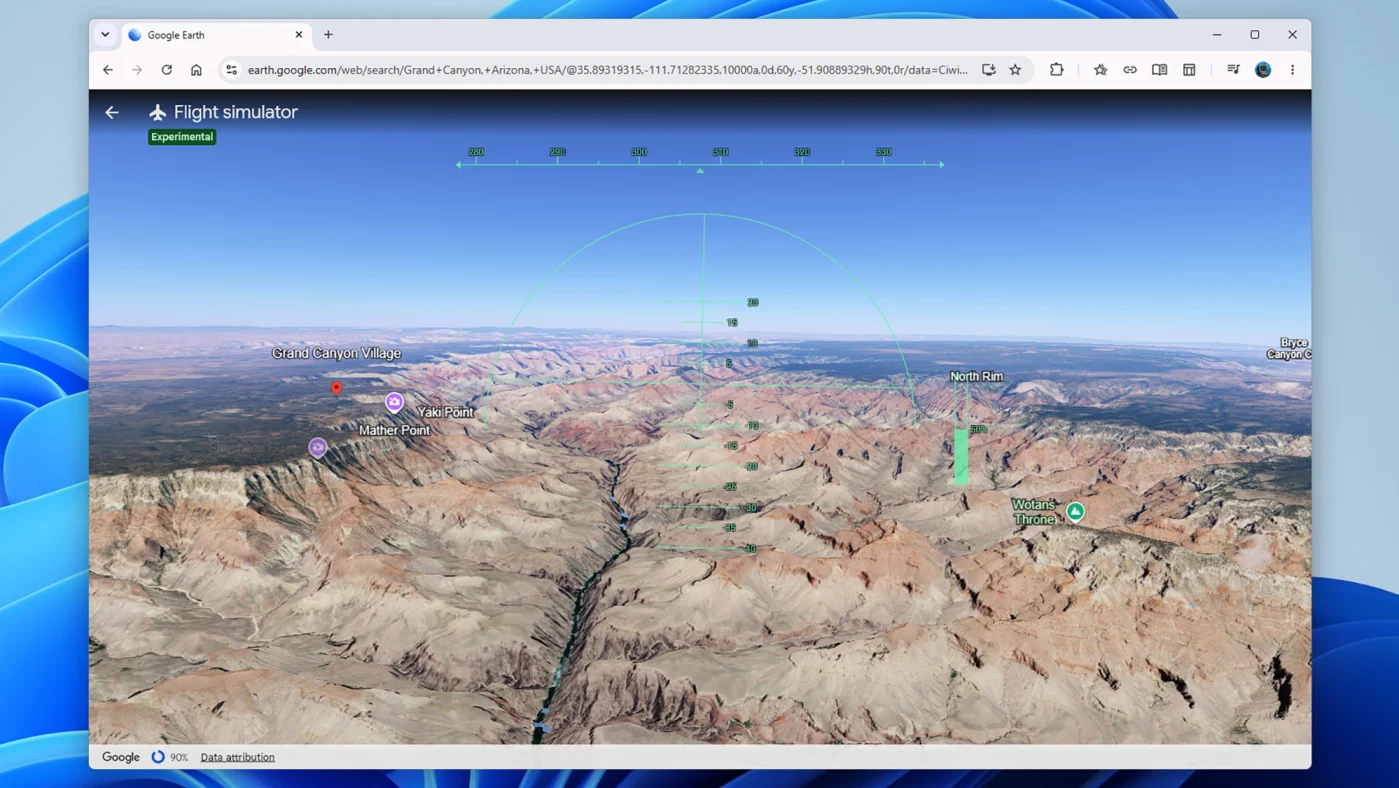Install app icon in address bar
The height and width of the screenshot is (788, 1399).
989,70
